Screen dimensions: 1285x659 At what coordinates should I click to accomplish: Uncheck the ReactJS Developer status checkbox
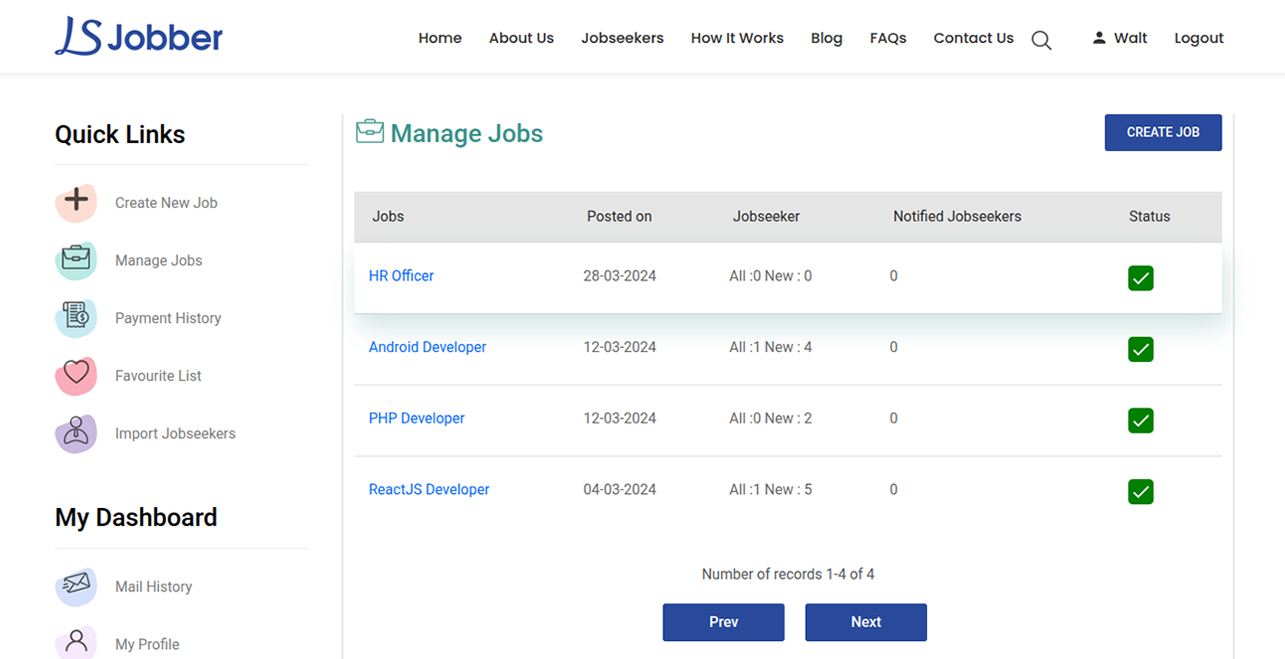coord(1140,491)
